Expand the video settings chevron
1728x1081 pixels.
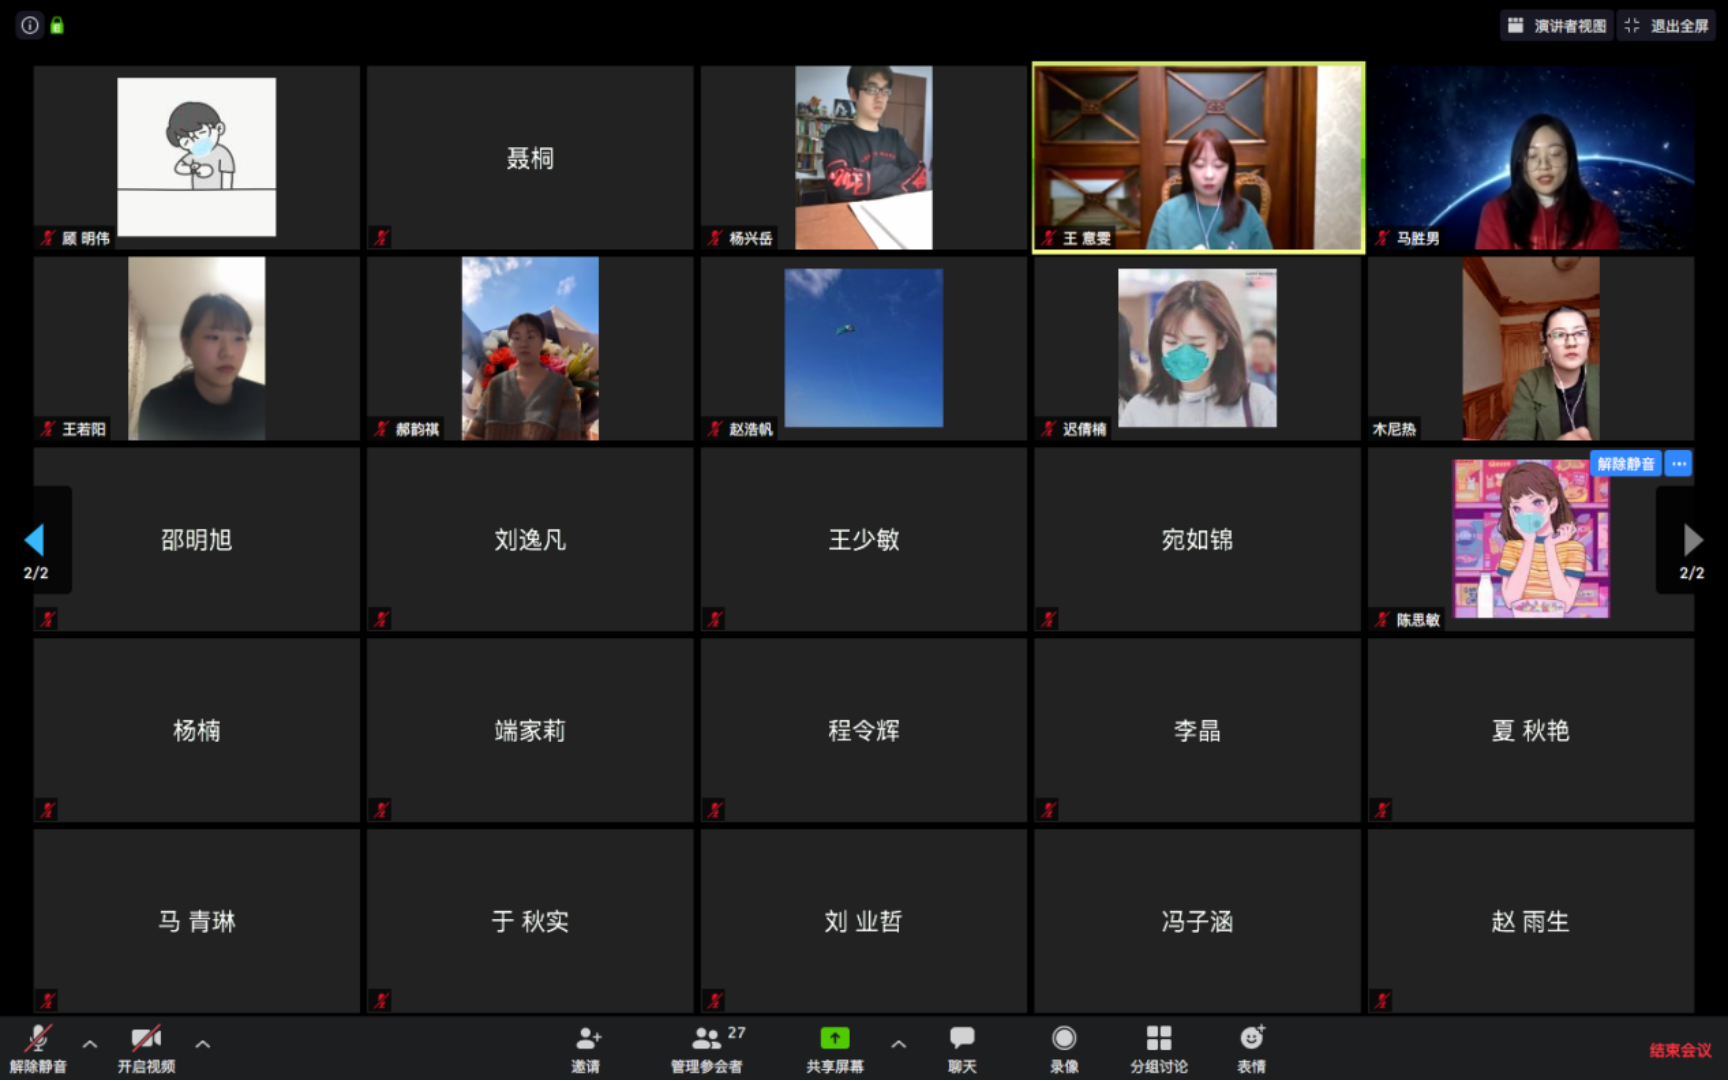pos(203,1044)
